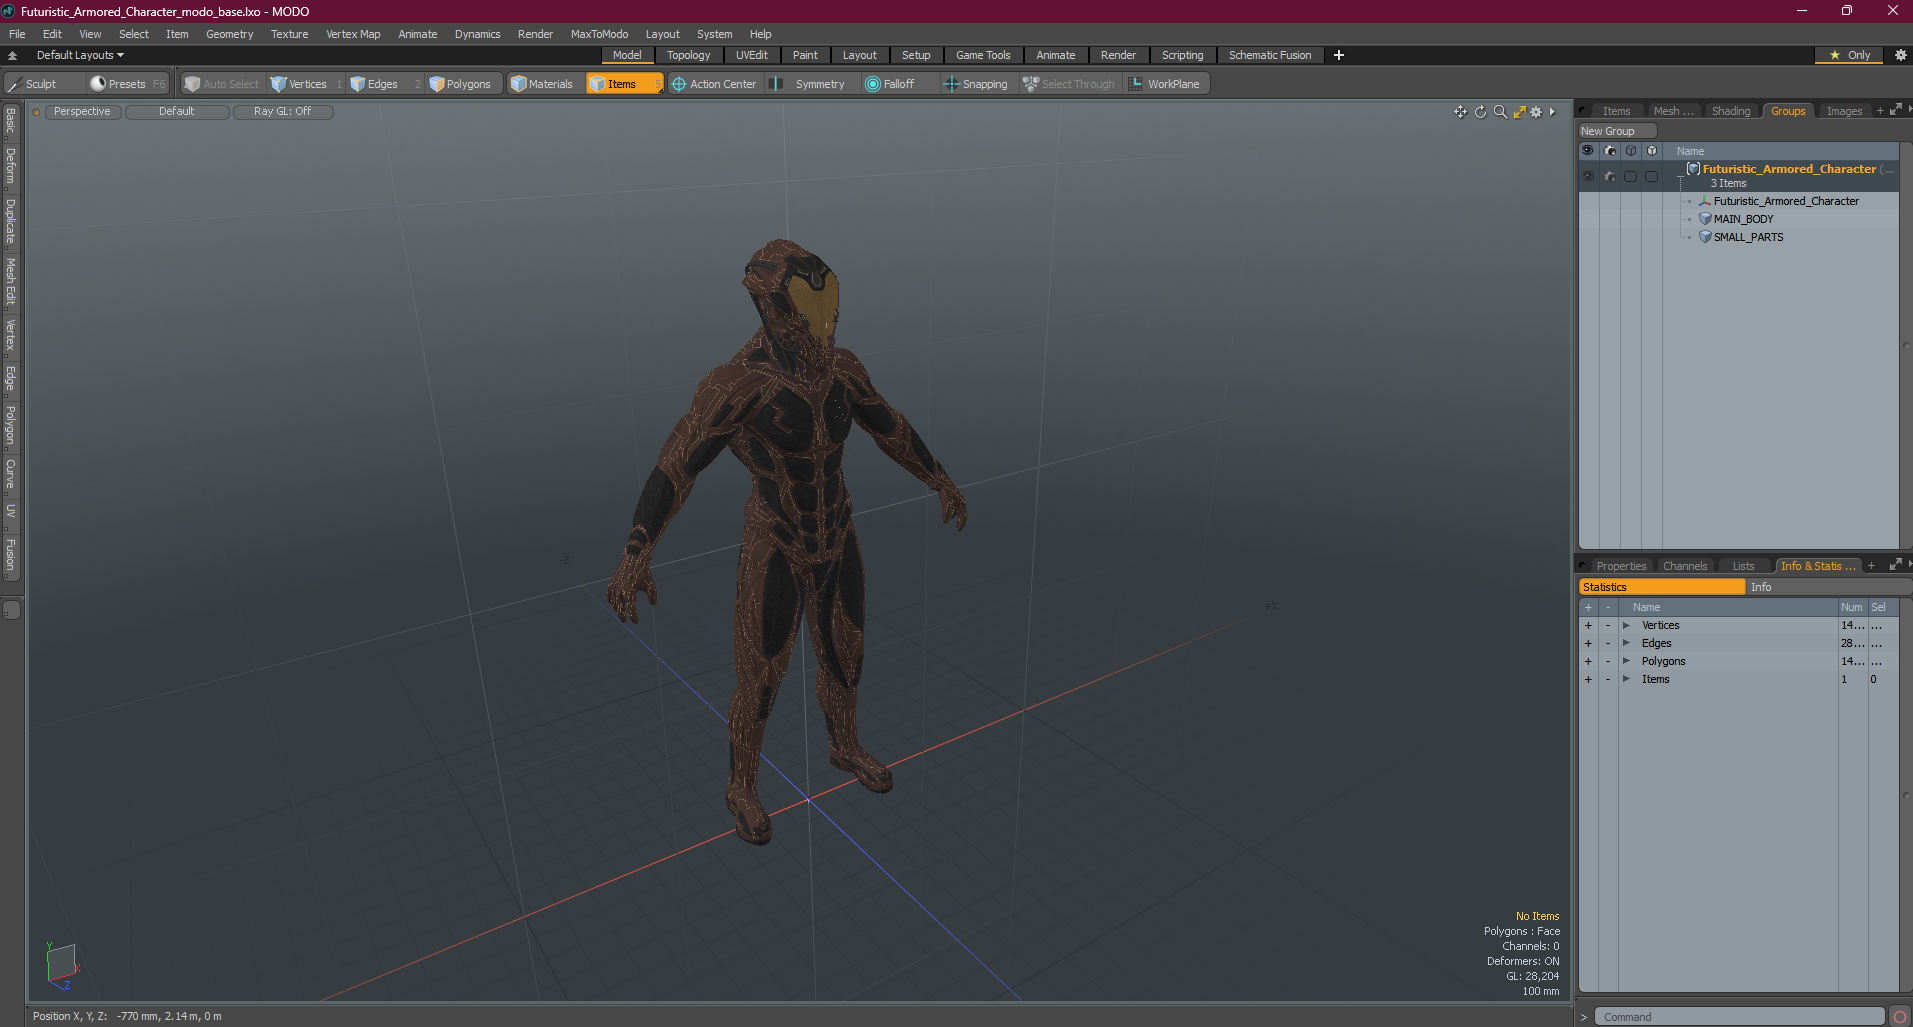The image size is (1913, 1027).
Task: Switch to the Game Tools layout tab
Action: tap(983, 55)
